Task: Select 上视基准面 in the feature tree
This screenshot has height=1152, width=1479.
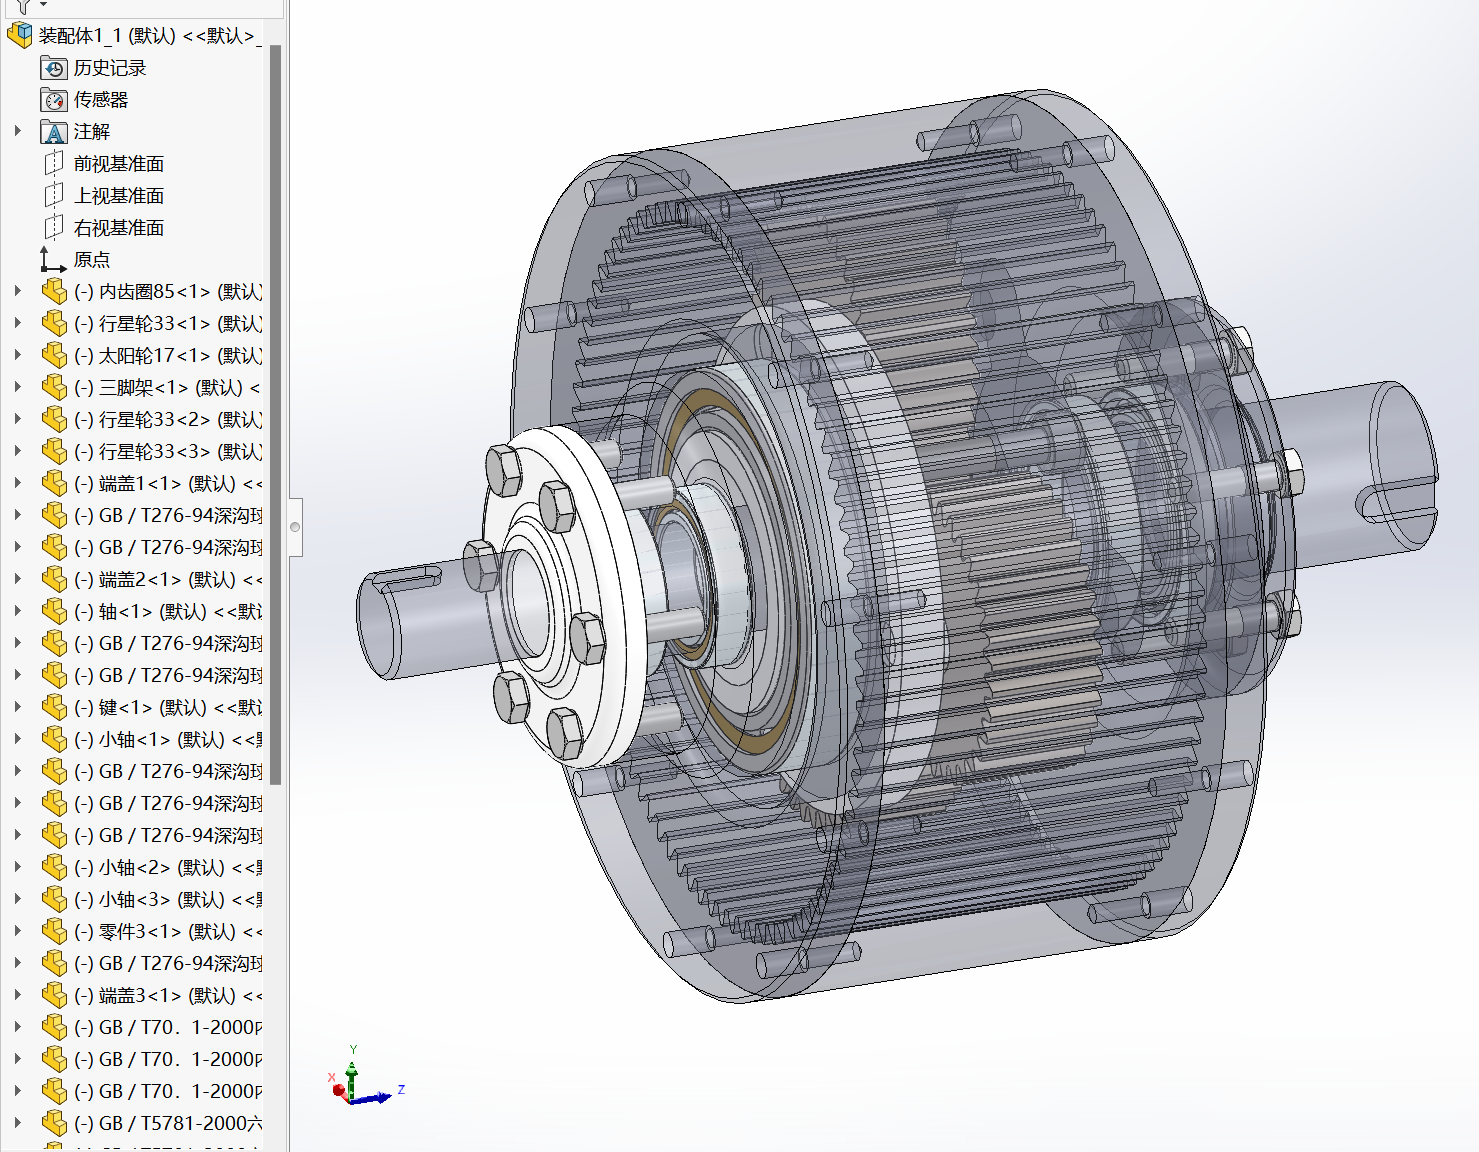Action: [118, 196]
